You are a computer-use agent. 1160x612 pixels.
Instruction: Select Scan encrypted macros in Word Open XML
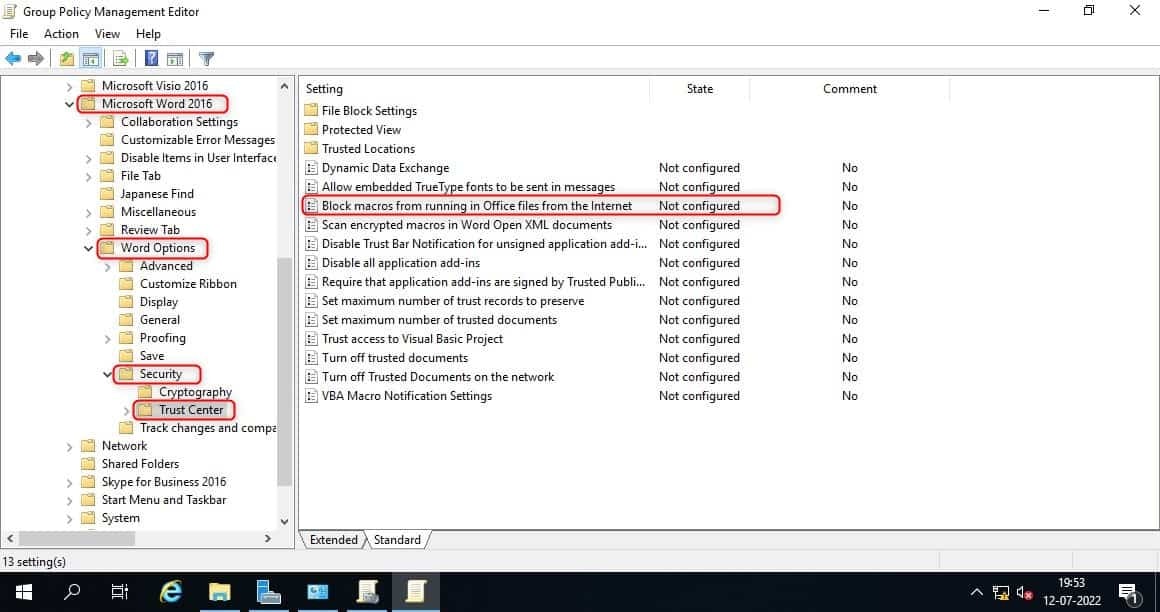(x=467, y=225)
